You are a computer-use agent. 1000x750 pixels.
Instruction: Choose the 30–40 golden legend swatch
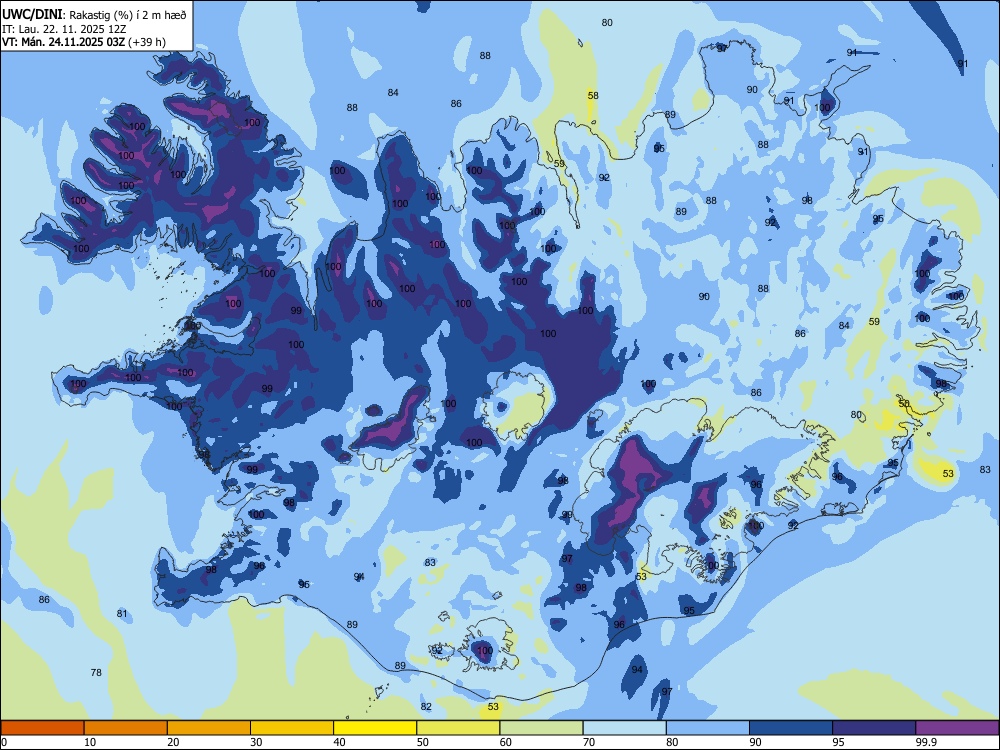click(x=292, y=728)
